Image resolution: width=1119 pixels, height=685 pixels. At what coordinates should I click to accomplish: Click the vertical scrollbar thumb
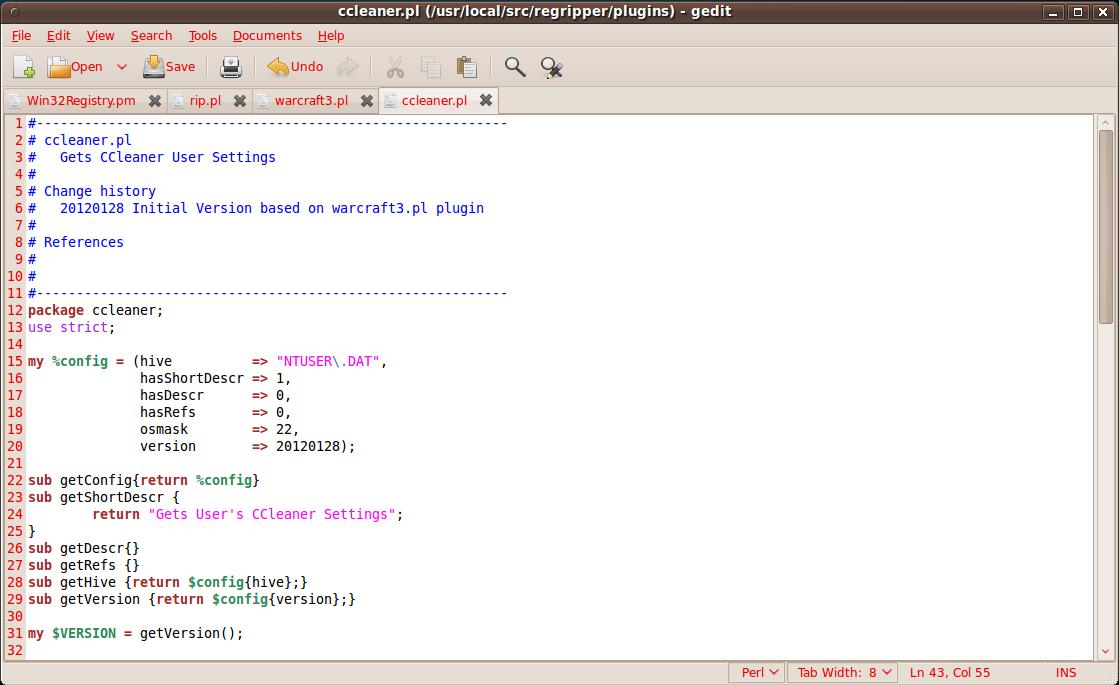tap(1105, 226)
